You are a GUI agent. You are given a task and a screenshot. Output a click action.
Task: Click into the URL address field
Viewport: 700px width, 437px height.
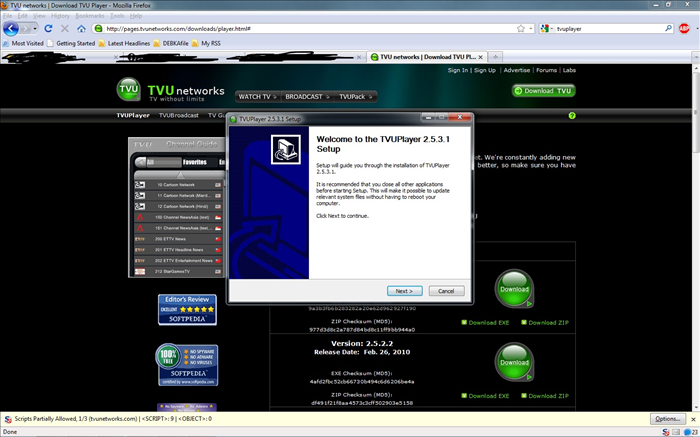pos(308,29)
